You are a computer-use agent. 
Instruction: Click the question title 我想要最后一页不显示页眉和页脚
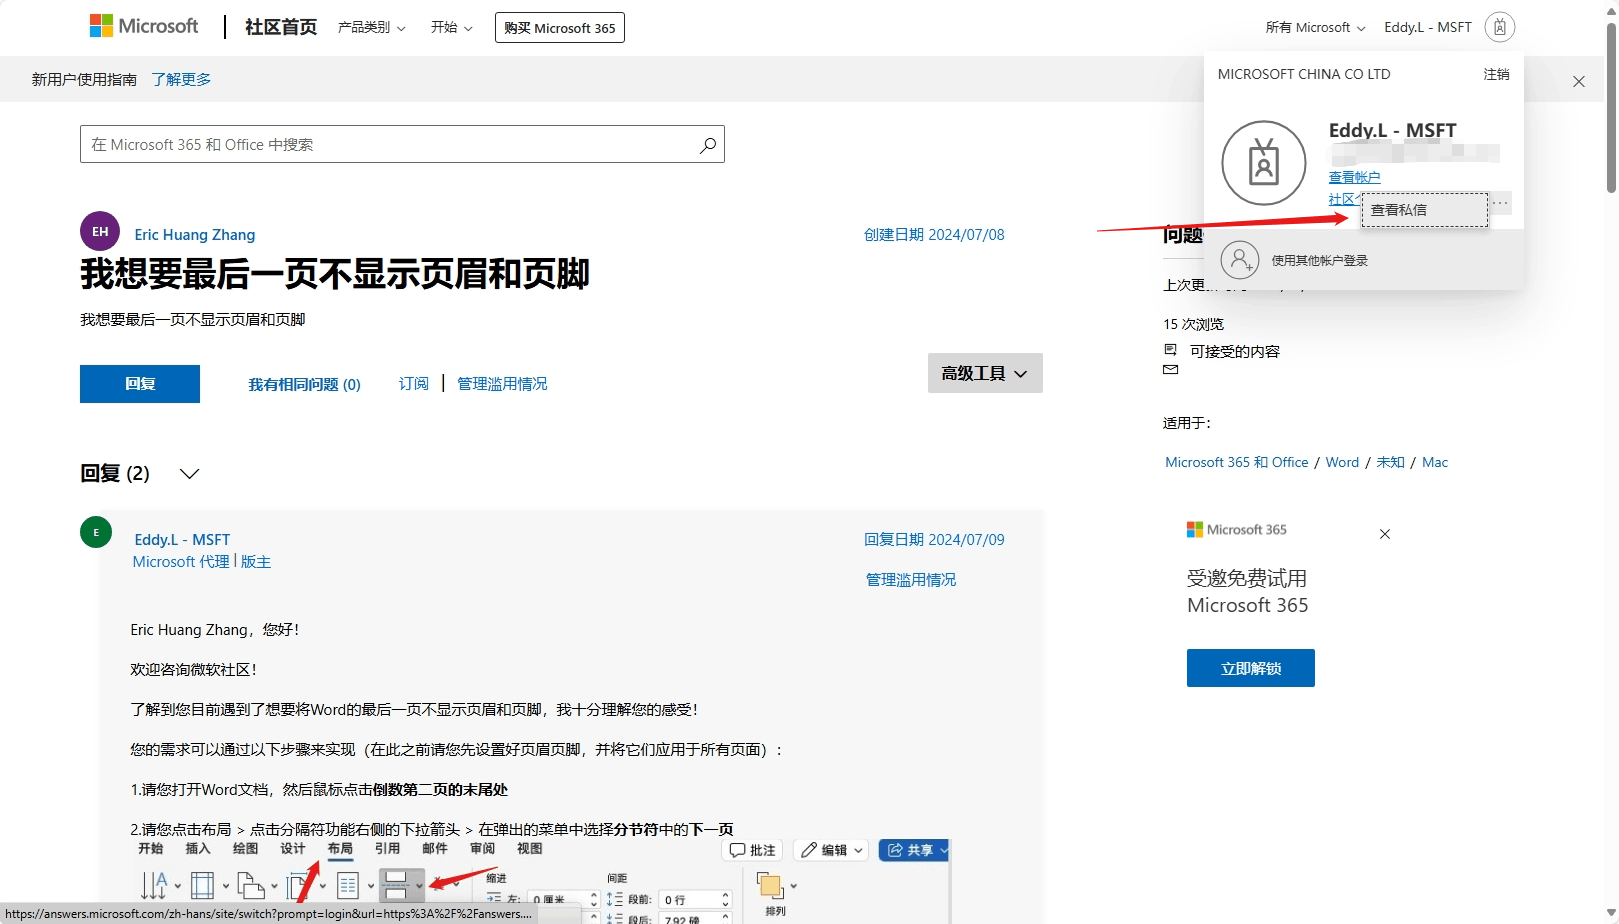click(335, 274)
